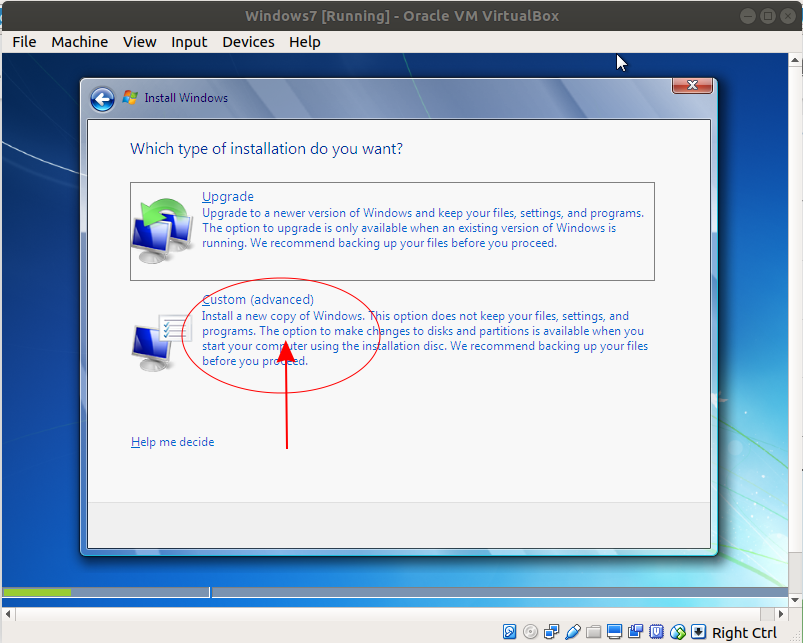Click the recording status icon
803x643 pixels.
[636, 632]
